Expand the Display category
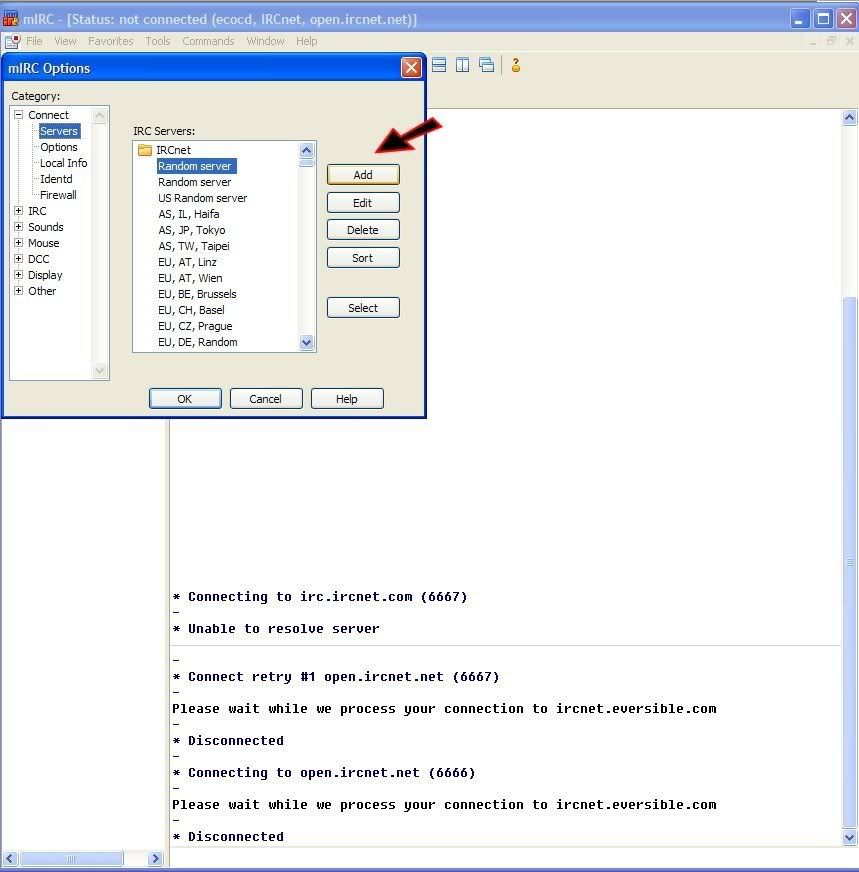The width and height of the screenshot is (859, 872). pyautogui.click(x=18, y=275)
